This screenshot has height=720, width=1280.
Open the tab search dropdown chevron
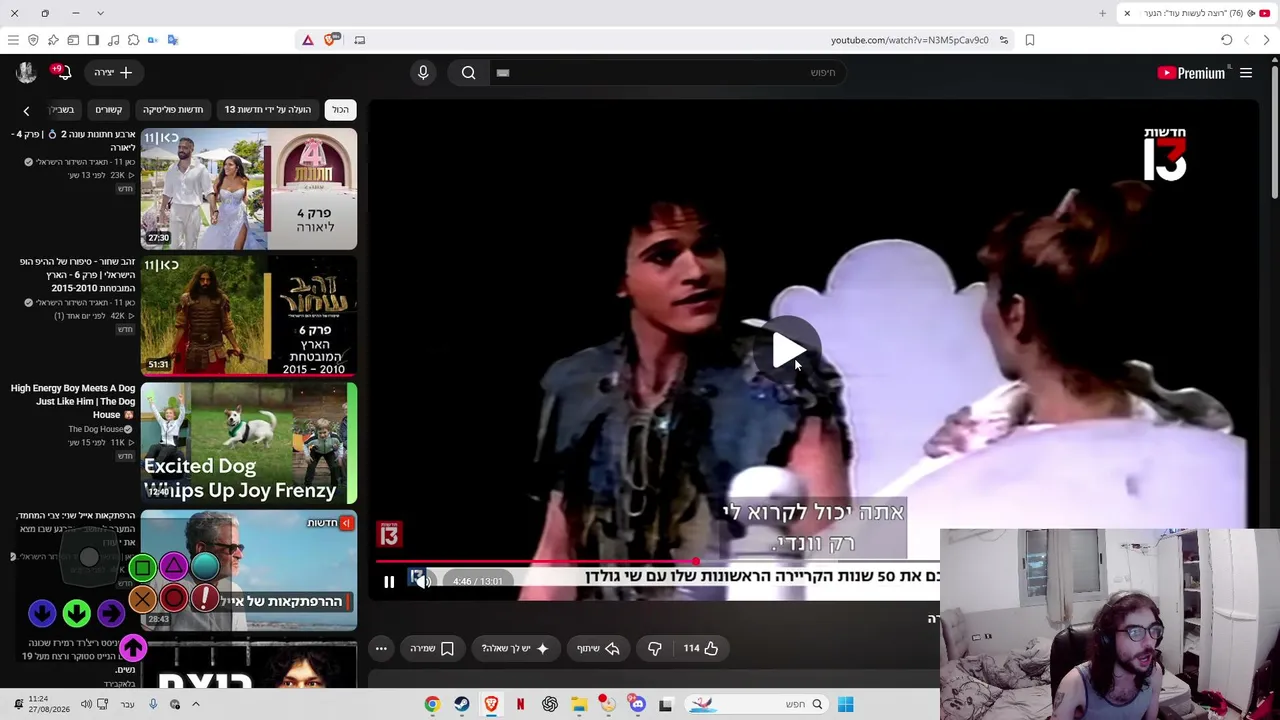tap(100, 13)
